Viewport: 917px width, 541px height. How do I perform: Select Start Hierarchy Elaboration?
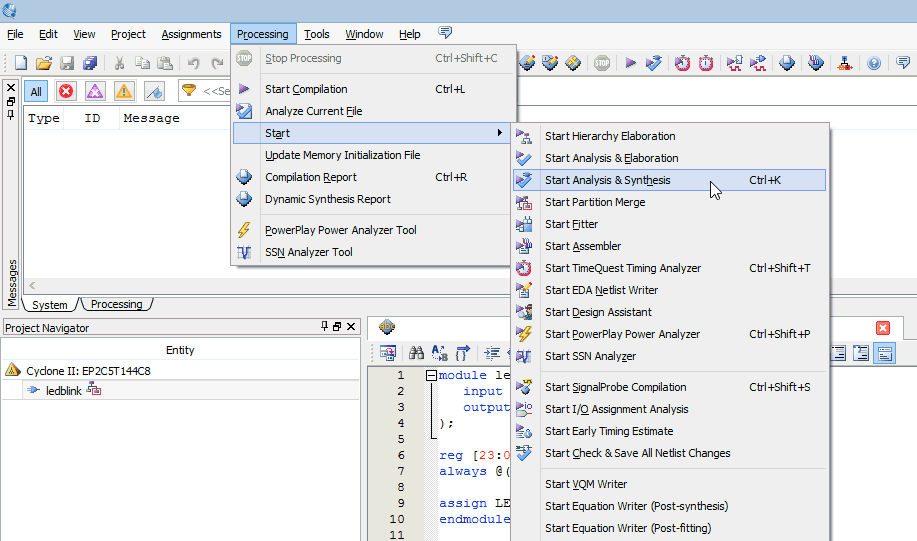(669, 136)
